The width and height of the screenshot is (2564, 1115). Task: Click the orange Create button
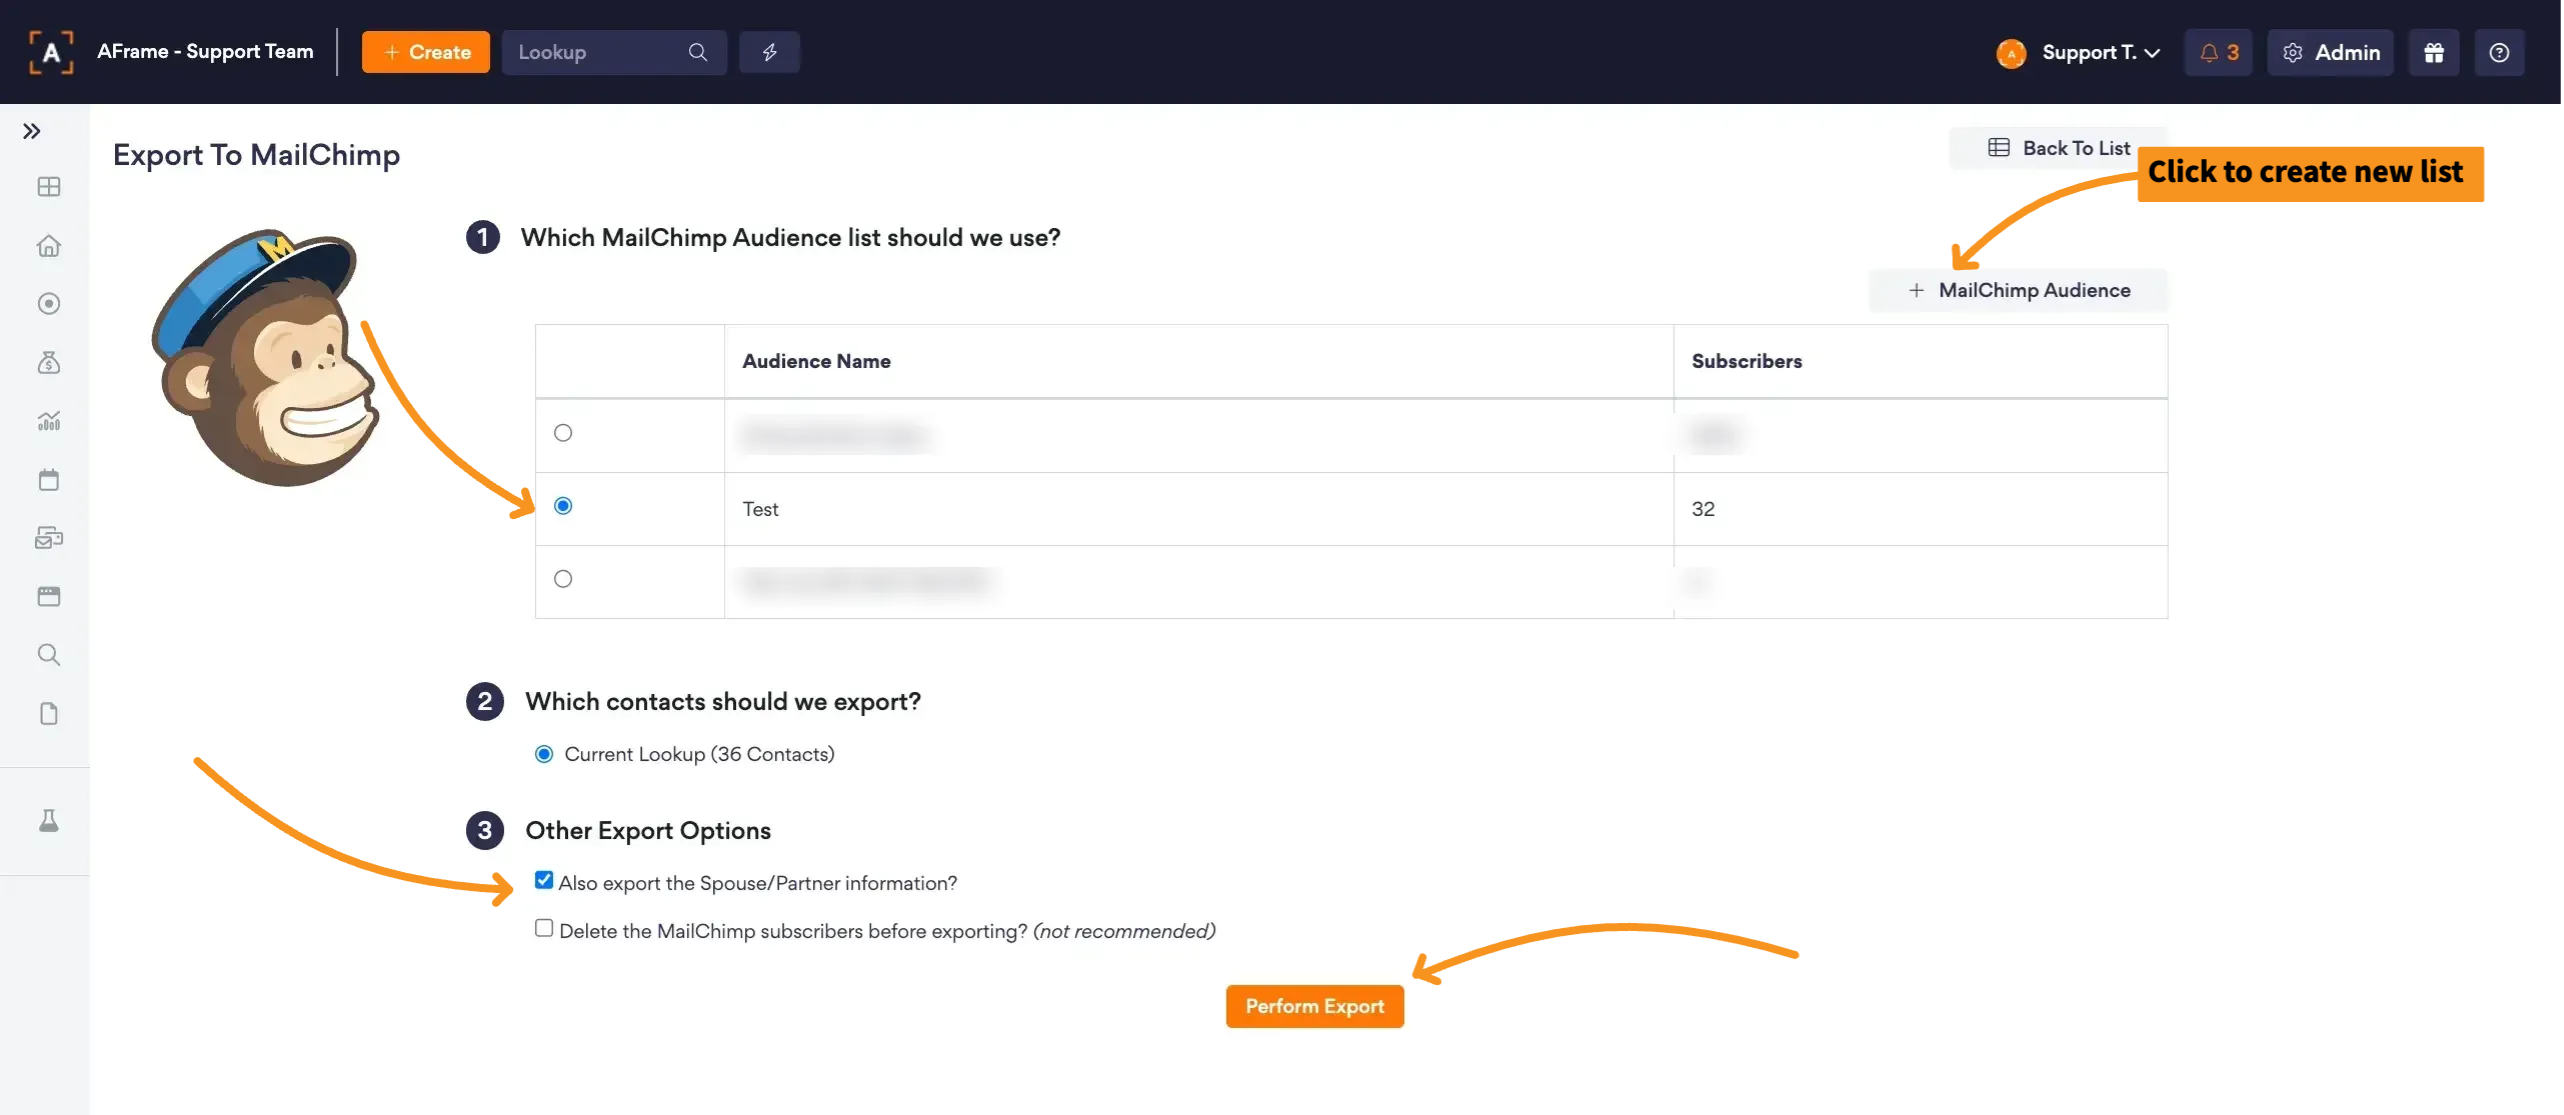pyautogui.click(x=426, y=52)
